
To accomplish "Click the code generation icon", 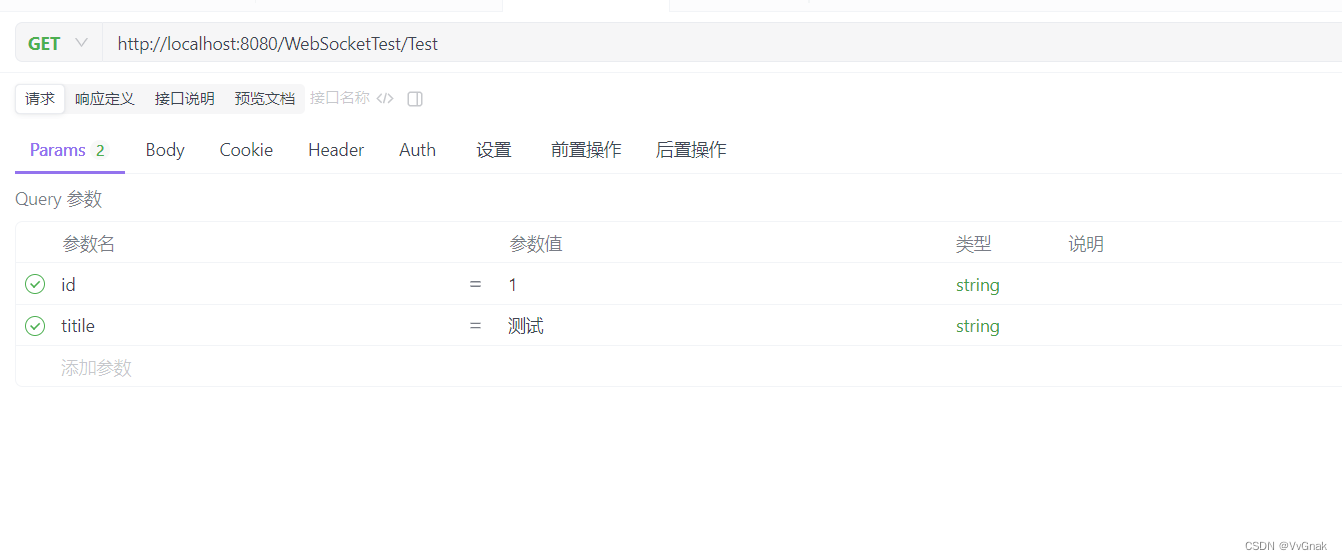I will click(385, 98).
